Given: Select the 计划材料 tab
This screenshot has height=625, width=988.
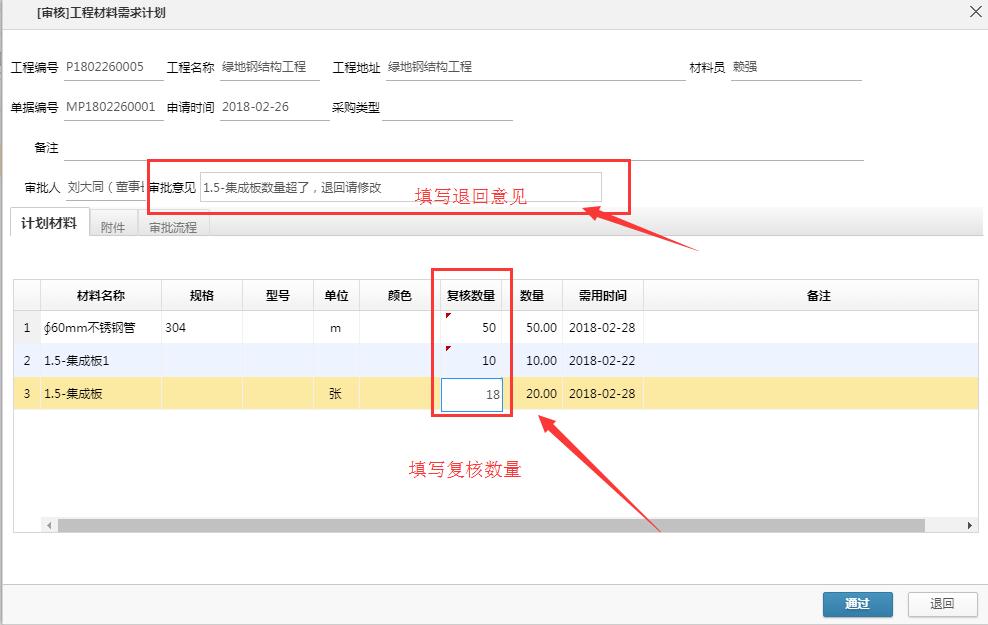Looking at the screenshot, I should tap(48, 222).
